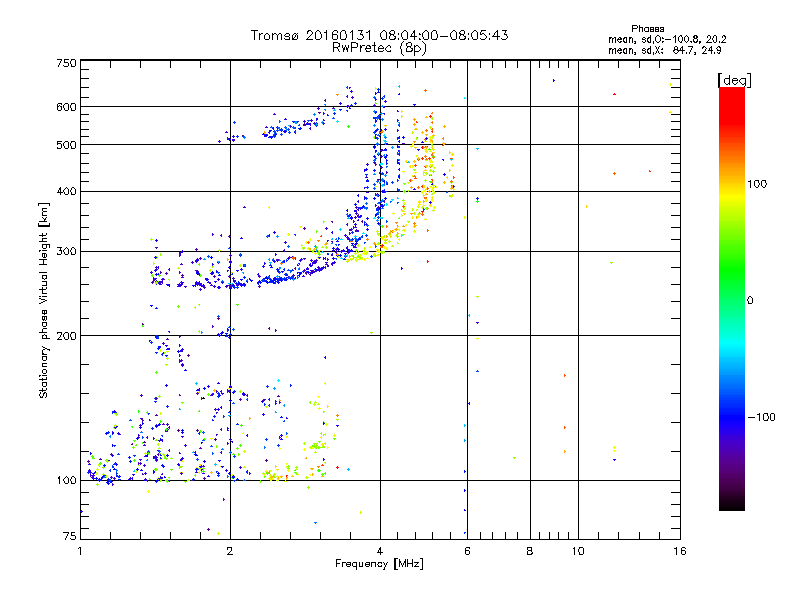
Task: Click the colorbar '100' tick label
Action: [x=757, y=184]
